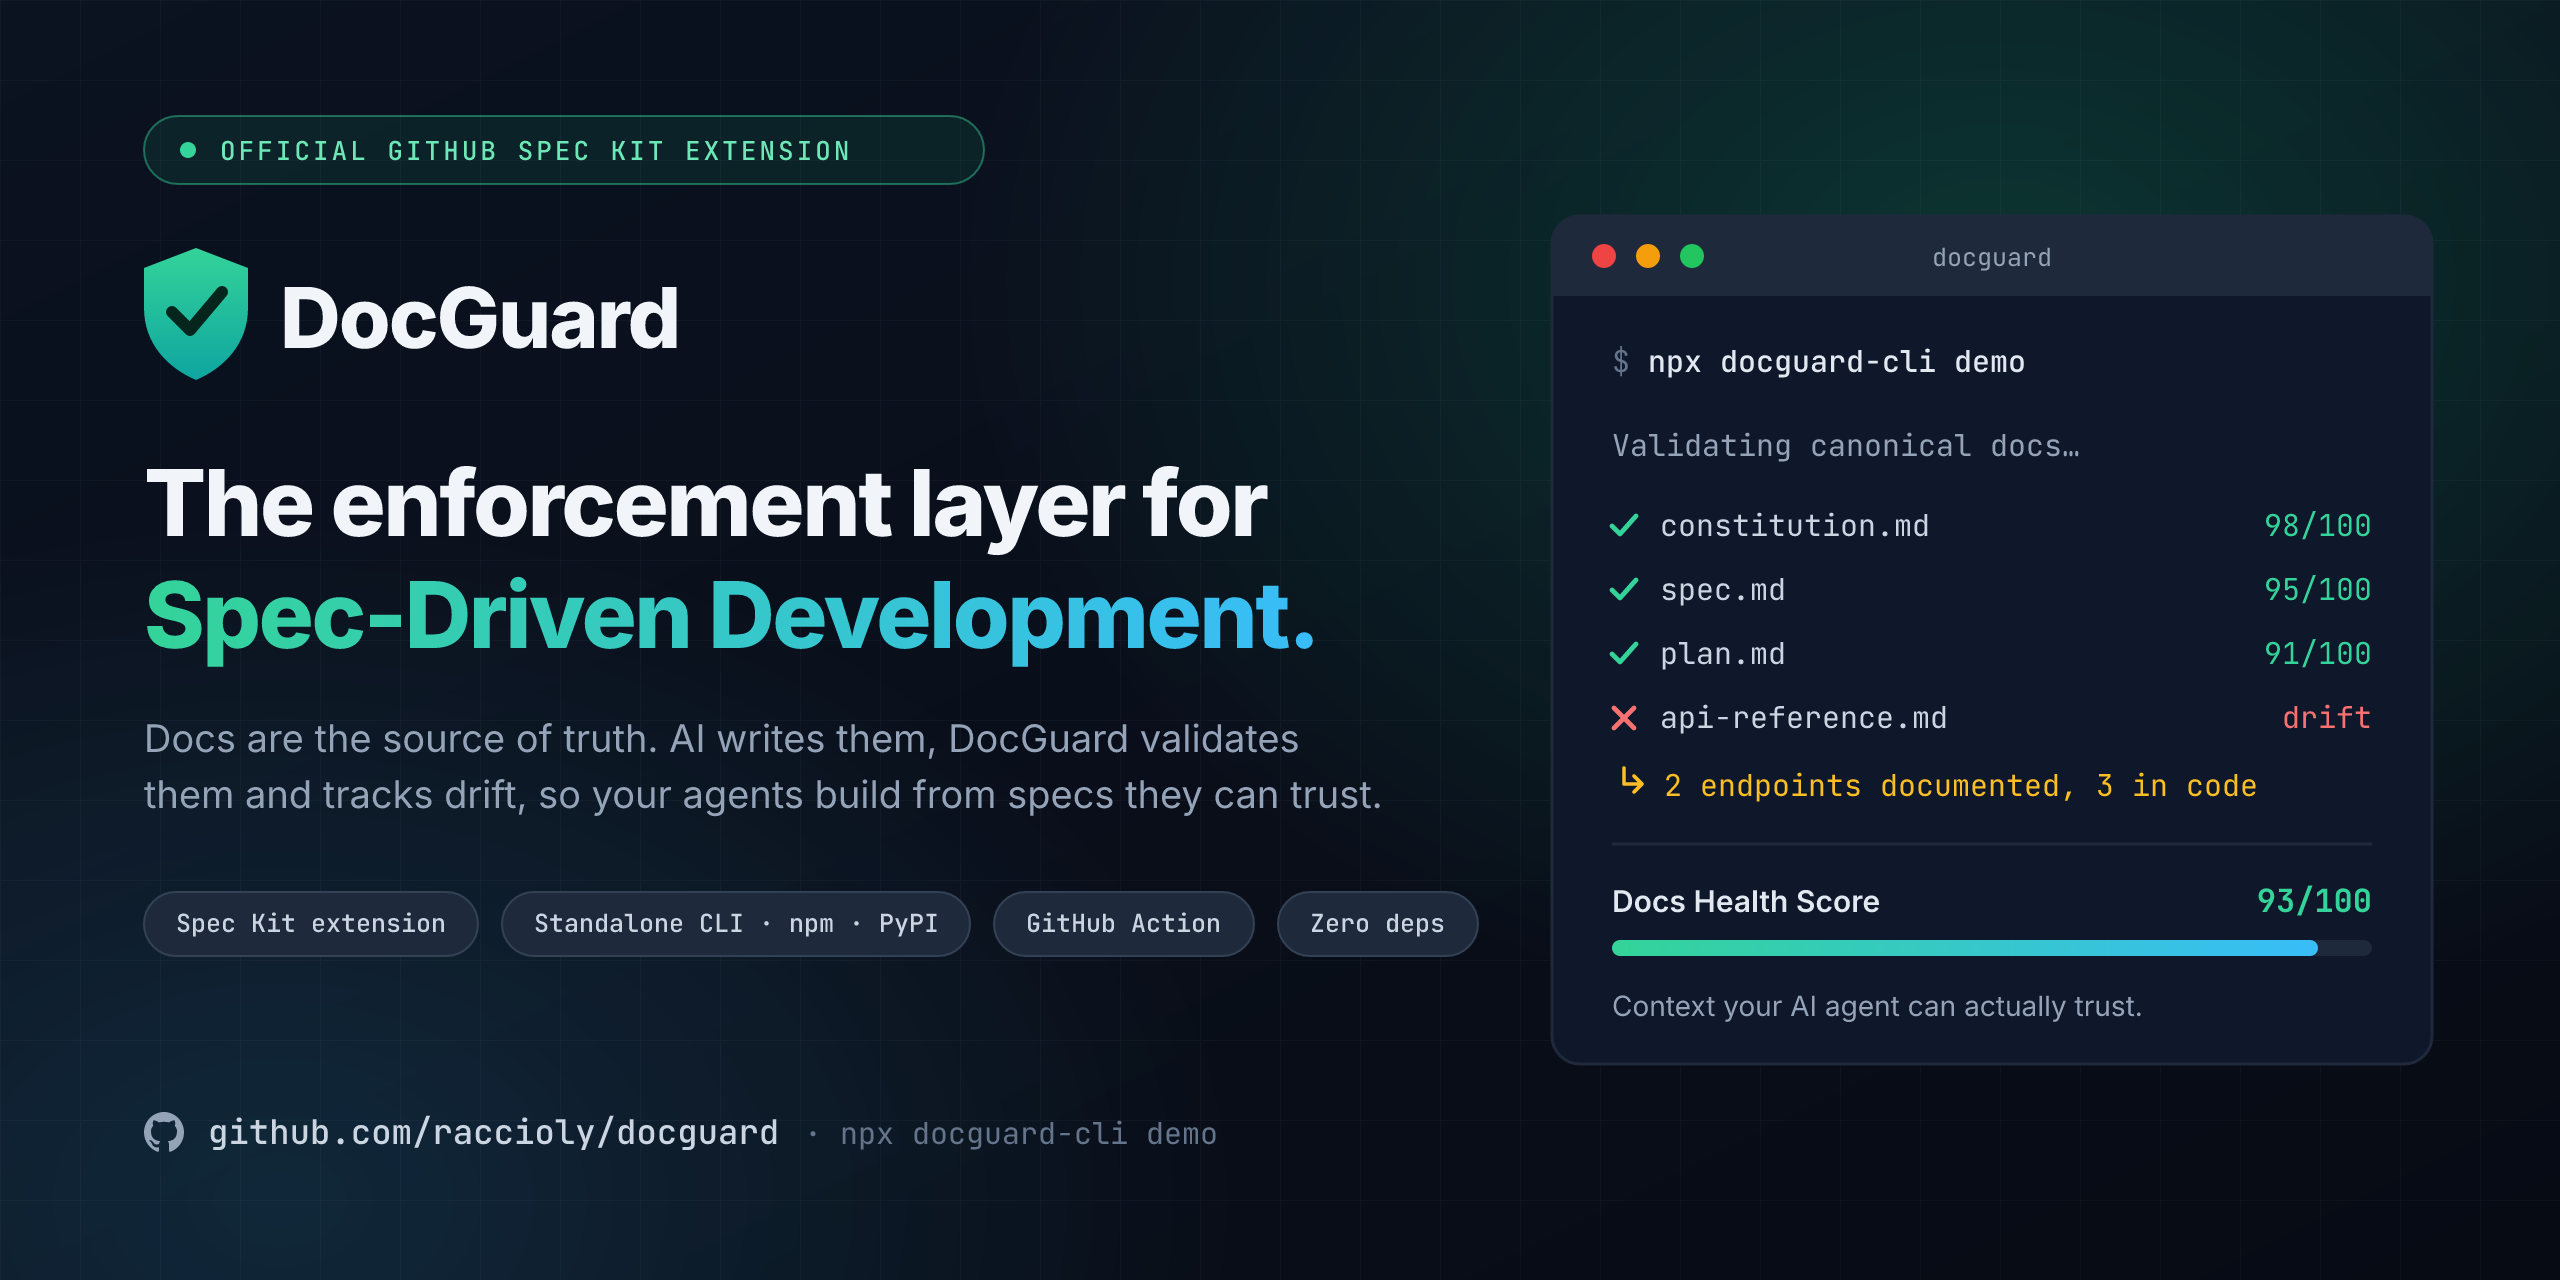
Task: Click the DocGuard wordmark text
Action: [x=480, y=318]
